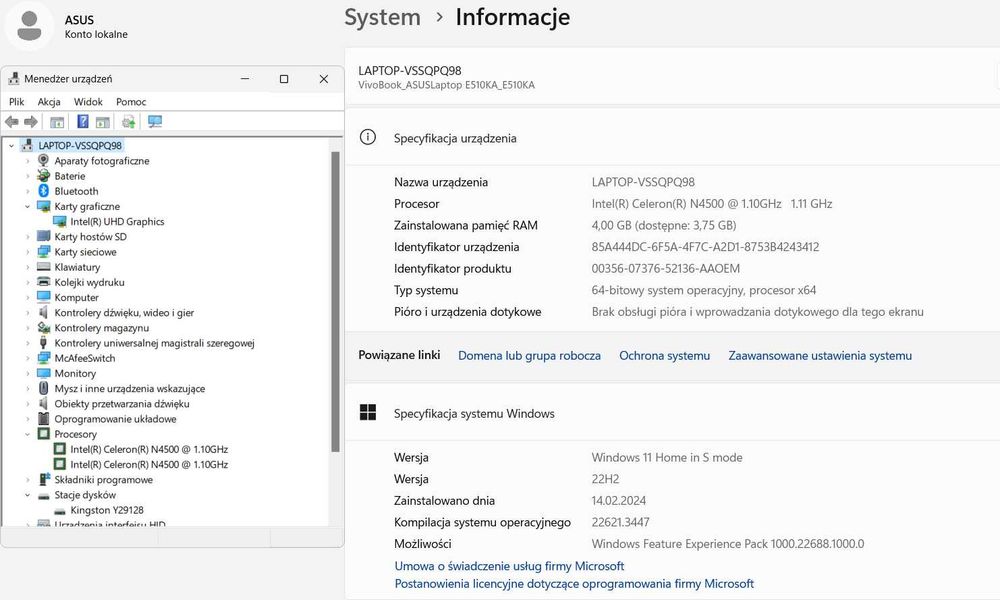Expand the Bluetooth node arrow
The height and width of the screenshot is (600, 1000).
click(x=27, y=191)
